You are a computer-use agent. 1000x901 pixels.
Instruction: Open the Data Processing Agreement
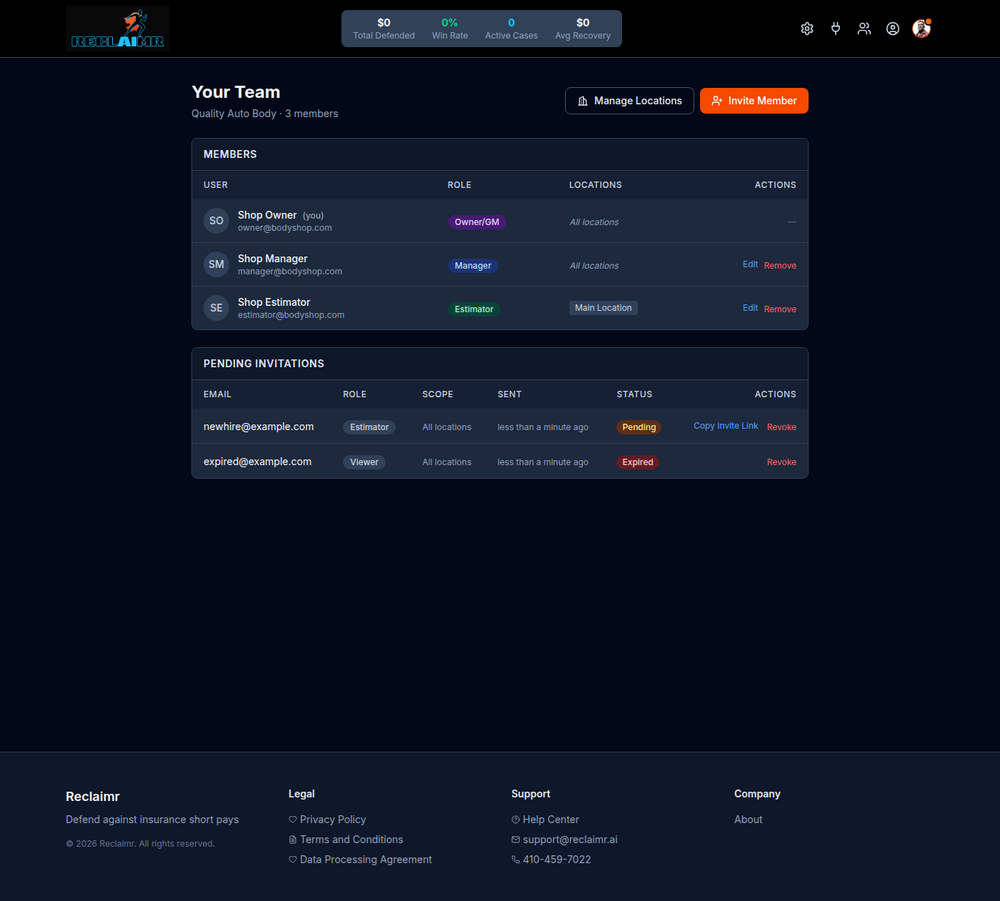[x=365, y=860]
